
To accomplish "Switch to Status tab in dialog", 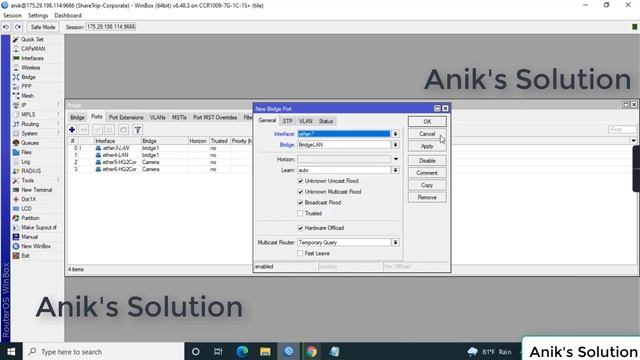I will pyautogui.click(x=326, y=121).
